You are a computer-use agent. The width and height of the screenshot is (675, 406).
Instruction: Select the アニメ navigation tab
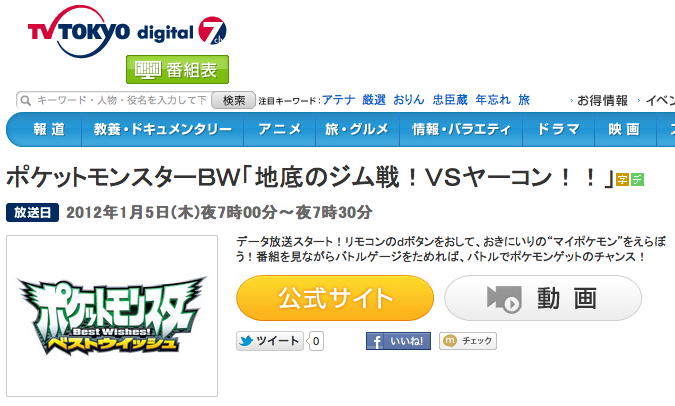pos(280,129)
